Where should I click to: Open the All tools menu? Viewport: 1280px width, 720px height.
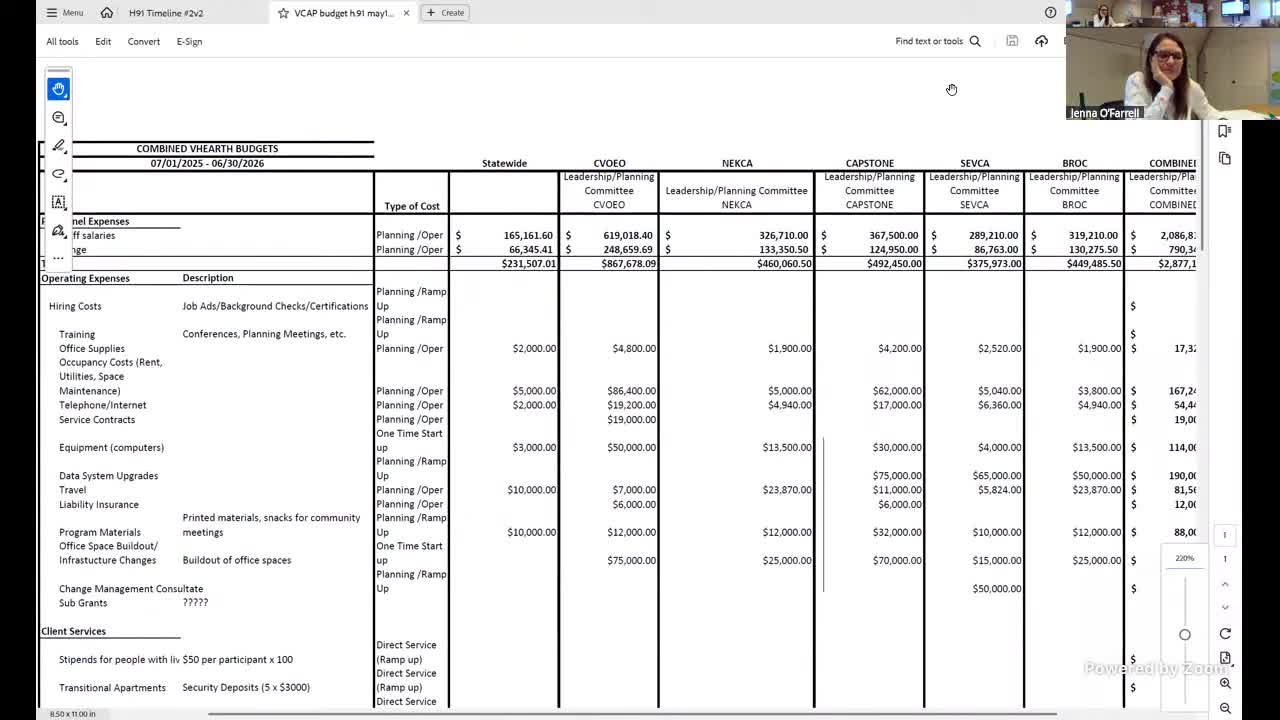tap(62, 41)
